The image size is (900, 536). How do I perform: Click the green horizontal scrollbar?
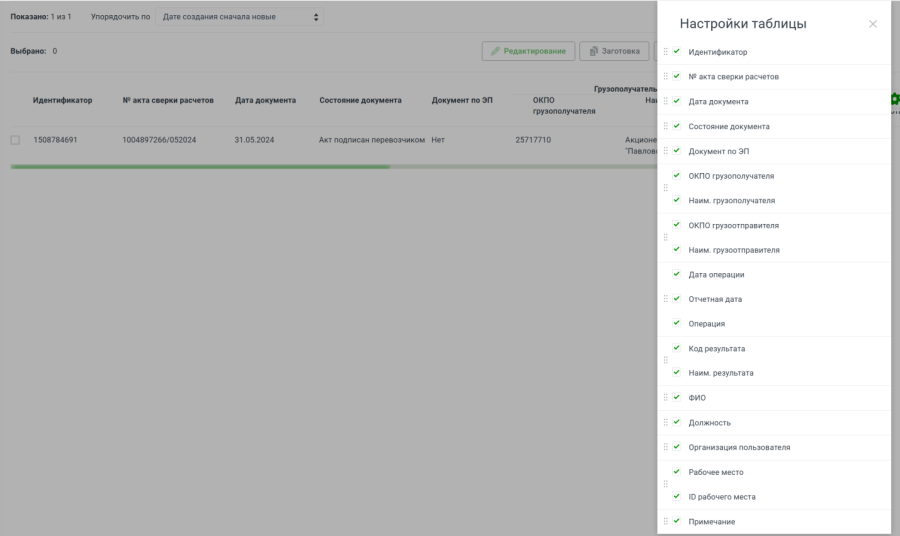pos(200,167)
